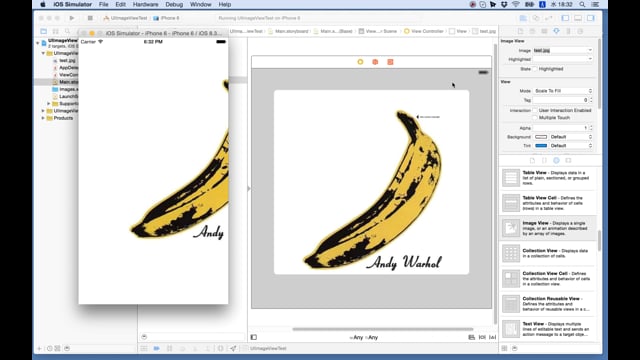Stop the running app in Xcode
The width and height of the screenshot is (640, 360).
point(90,18)
